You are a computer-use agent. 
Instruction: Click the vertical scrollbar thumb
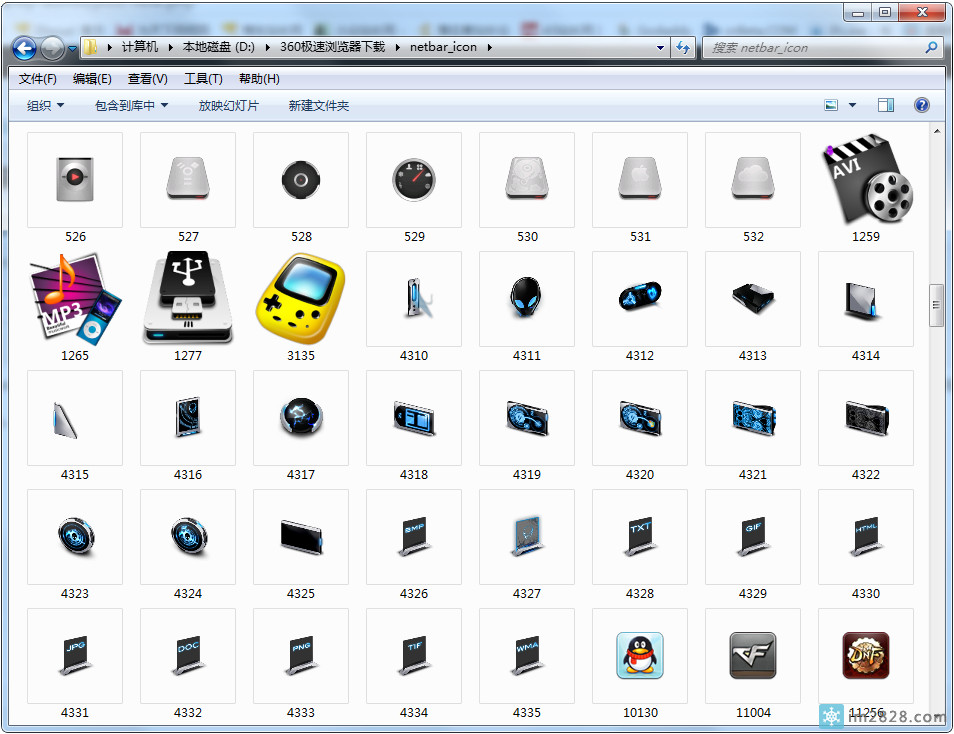[937, 305]
